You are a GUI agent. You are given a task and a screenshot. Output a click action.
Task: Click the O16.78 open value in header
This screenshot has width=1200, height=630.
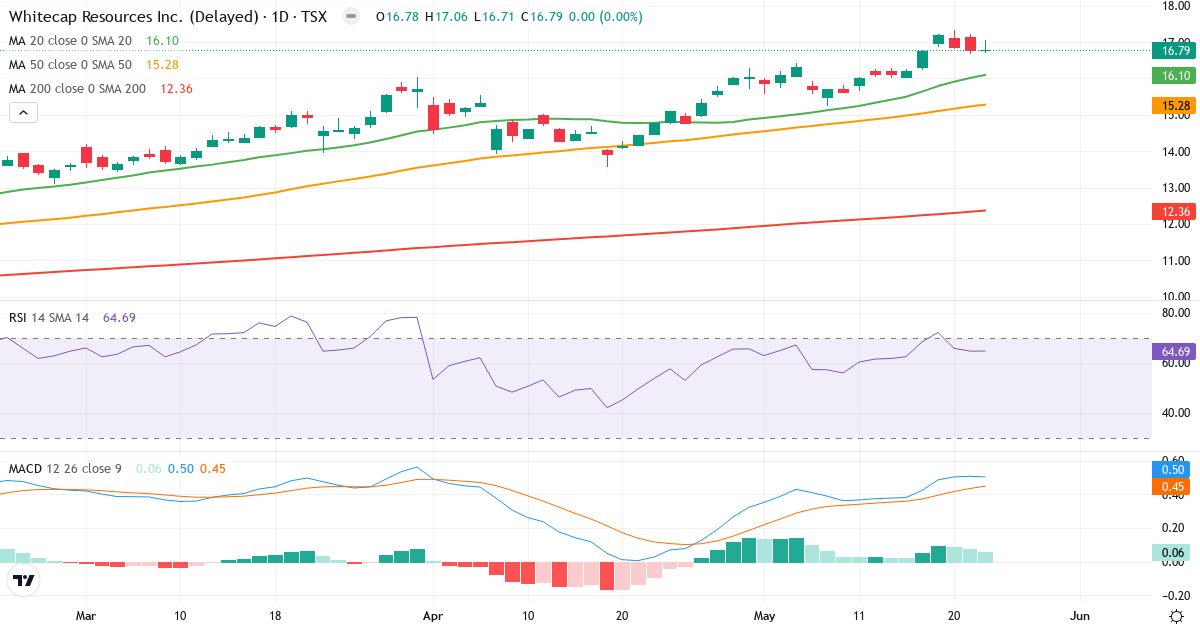(397, 17)
